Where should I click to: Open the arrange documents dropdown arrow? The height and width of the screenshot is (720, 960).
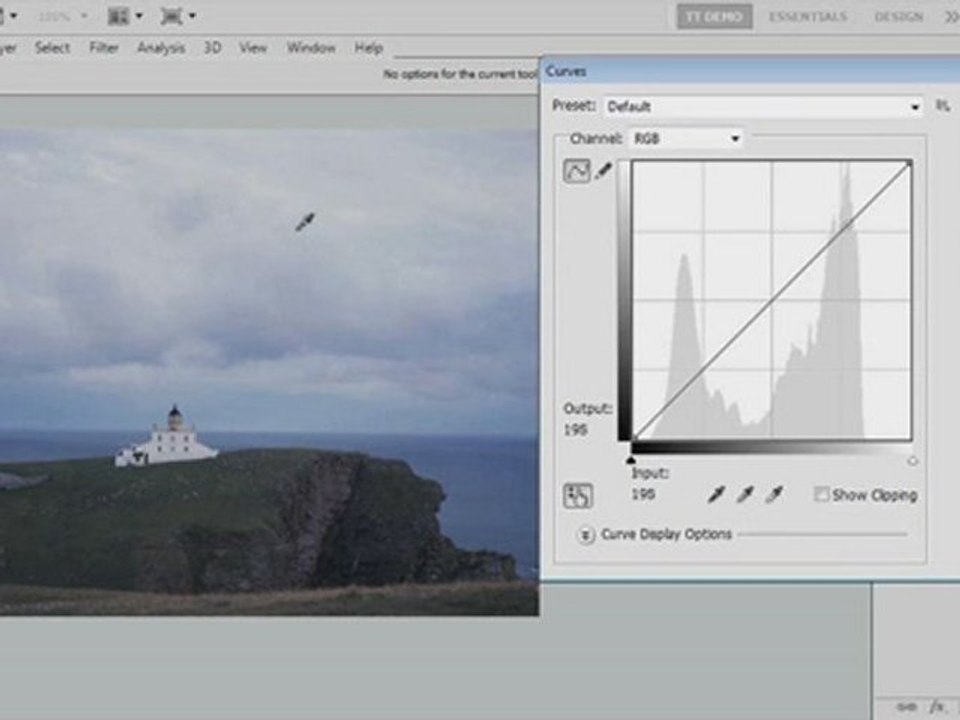(x=139, y=16)
